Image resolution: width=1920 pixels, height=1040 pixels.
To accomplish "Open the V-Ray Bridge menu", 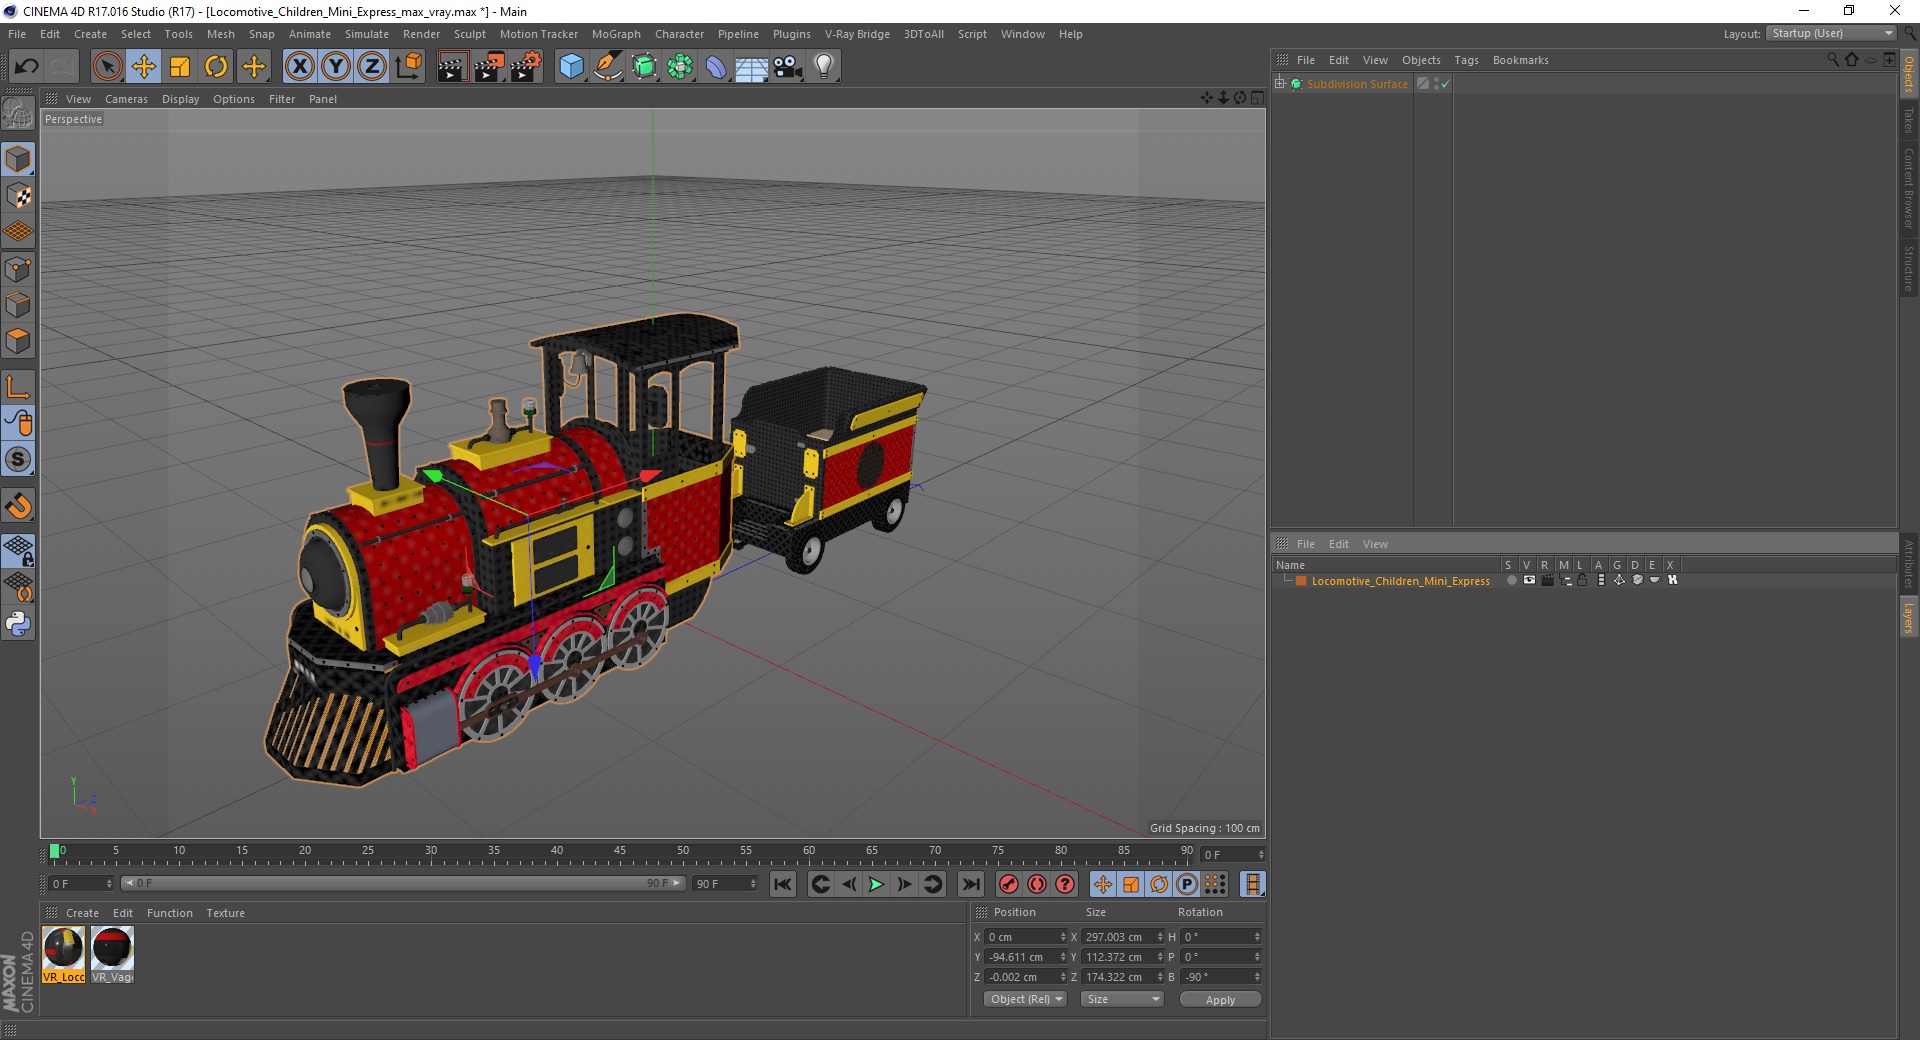I will [857, 34].
